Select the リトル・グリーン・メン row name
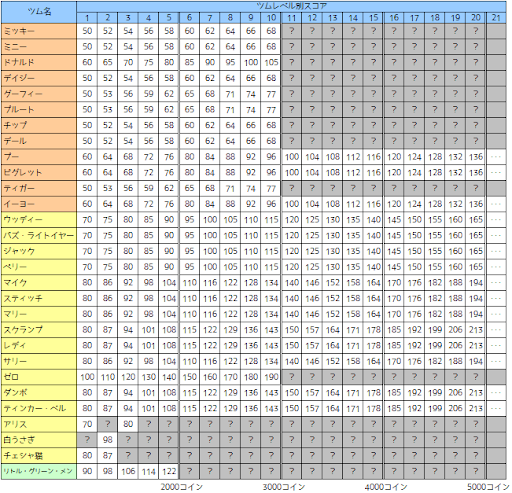The image size is (512, 493). (39, 471)
